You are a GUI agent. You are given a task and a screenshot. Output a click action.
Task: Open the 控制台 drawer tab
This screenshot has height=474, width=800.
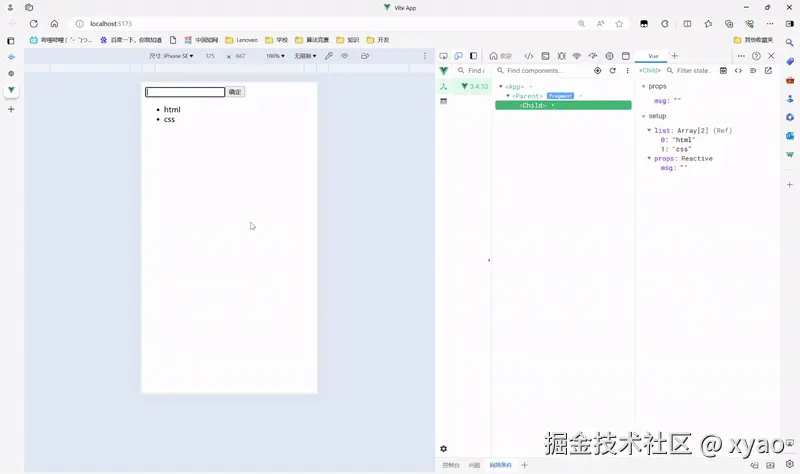pyautogui.click(x=451, y=465)
